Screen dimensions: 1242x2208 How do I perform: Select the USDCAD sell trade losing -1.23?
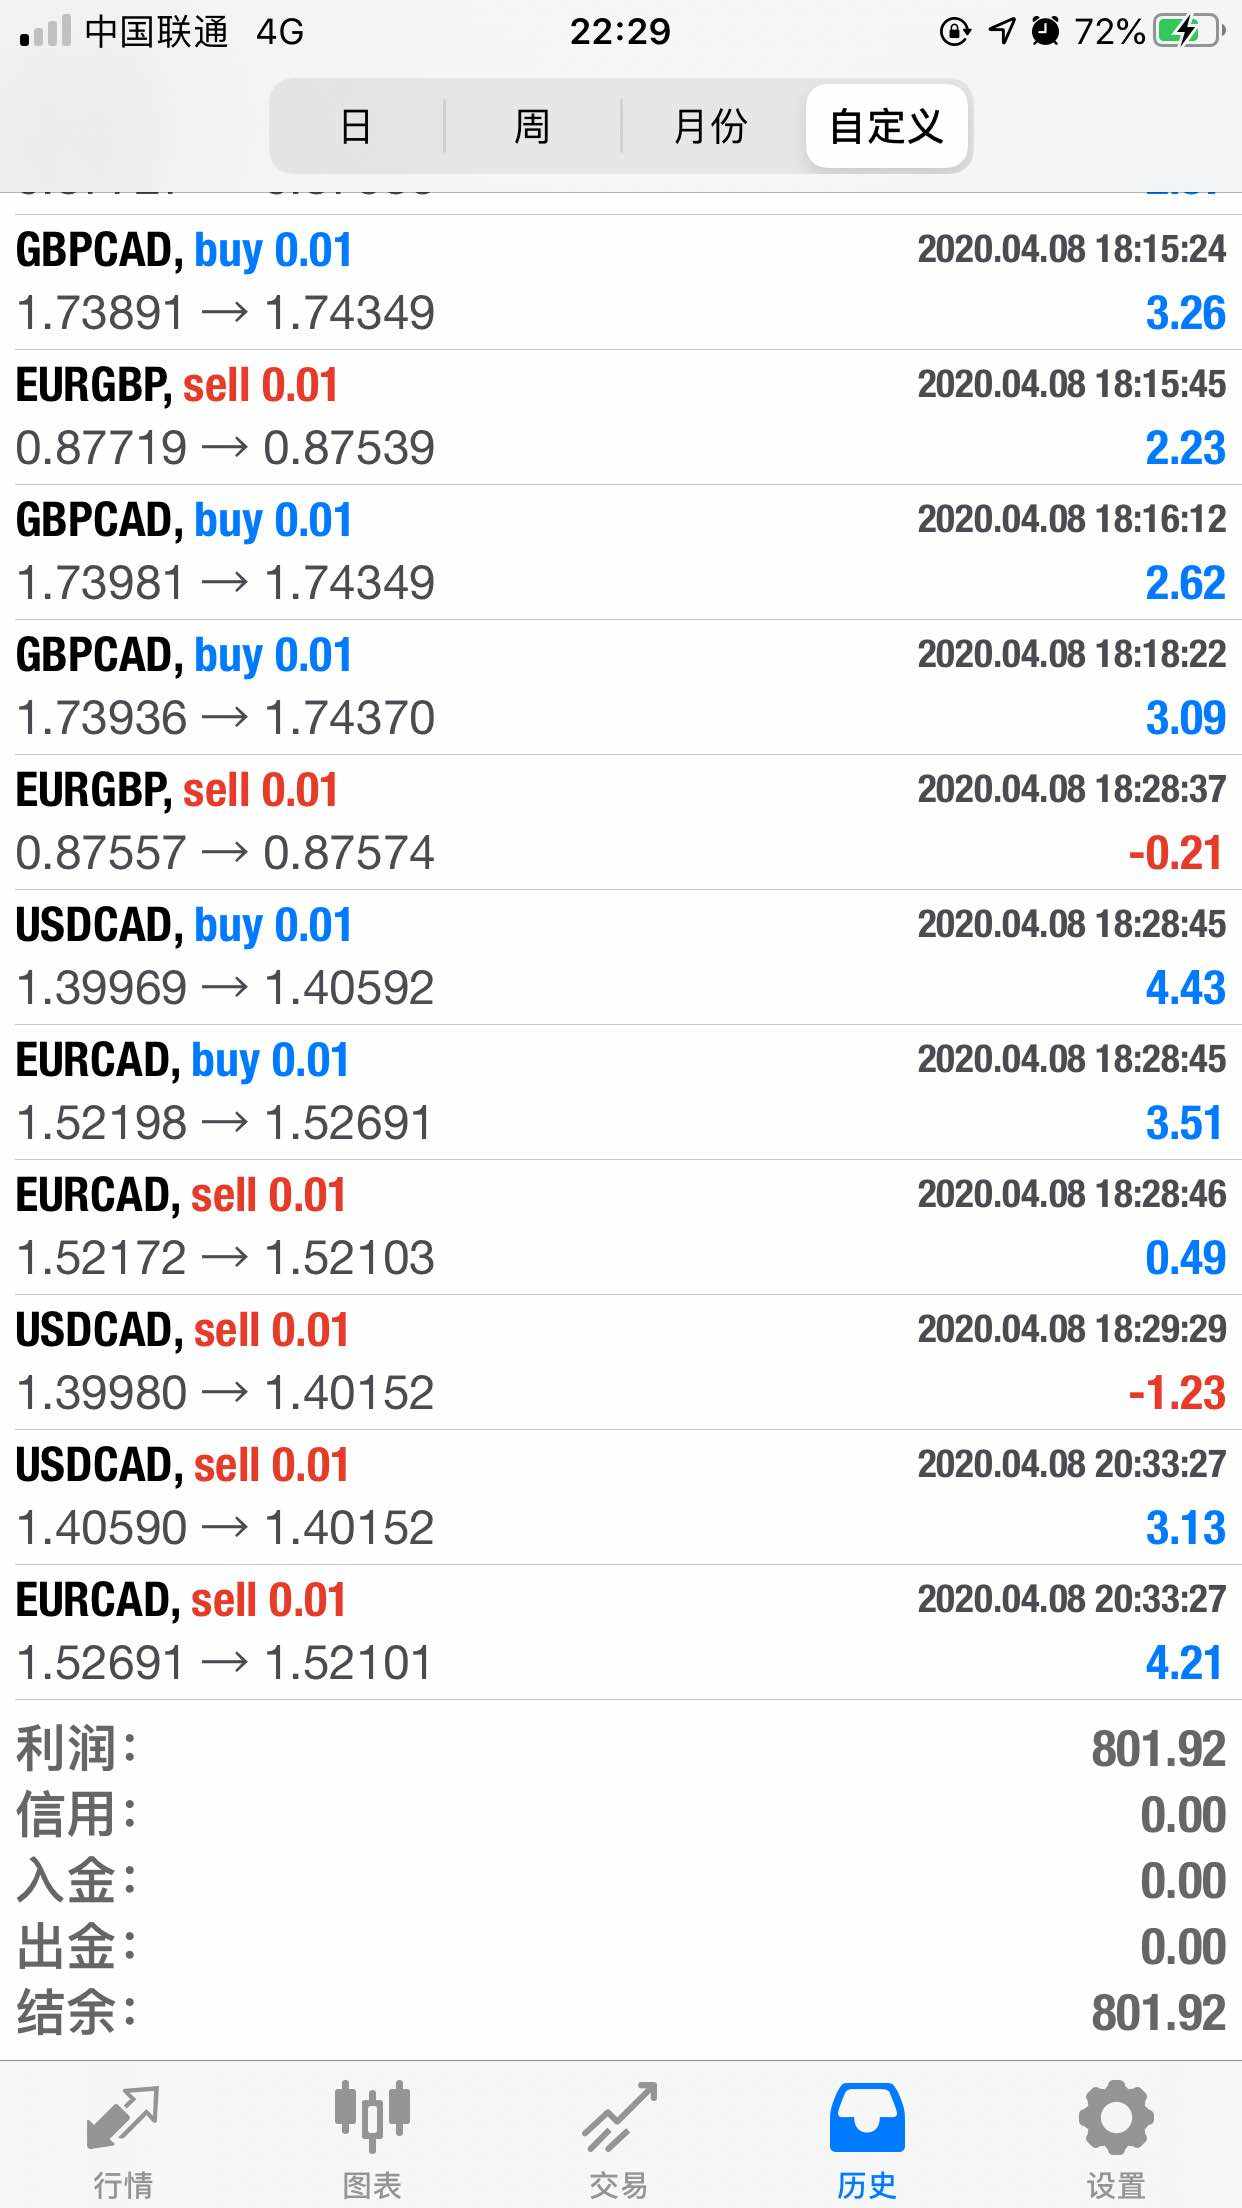pyautogui.click(x=620, y=1362)
